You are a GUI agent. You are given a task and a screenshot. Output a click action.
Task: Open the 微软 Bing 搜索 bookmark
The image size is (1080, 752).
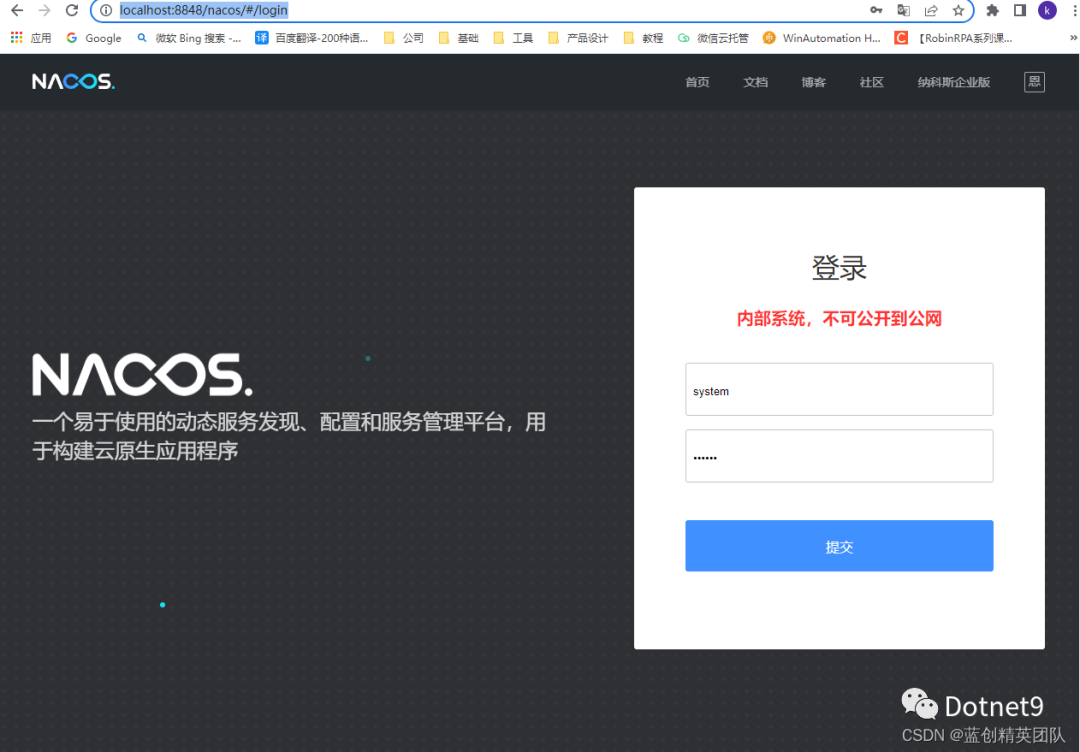click(189, 38)
